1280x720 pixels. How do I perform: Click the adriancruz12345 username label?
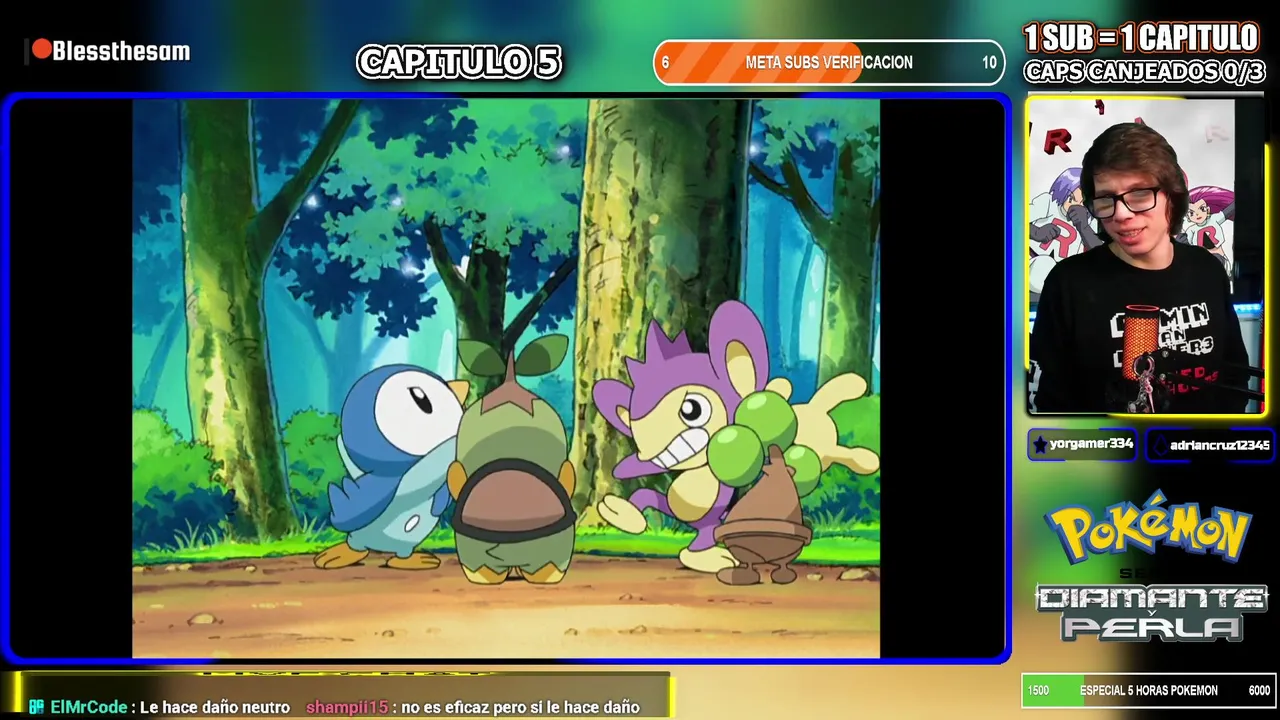coord(1220,445)
